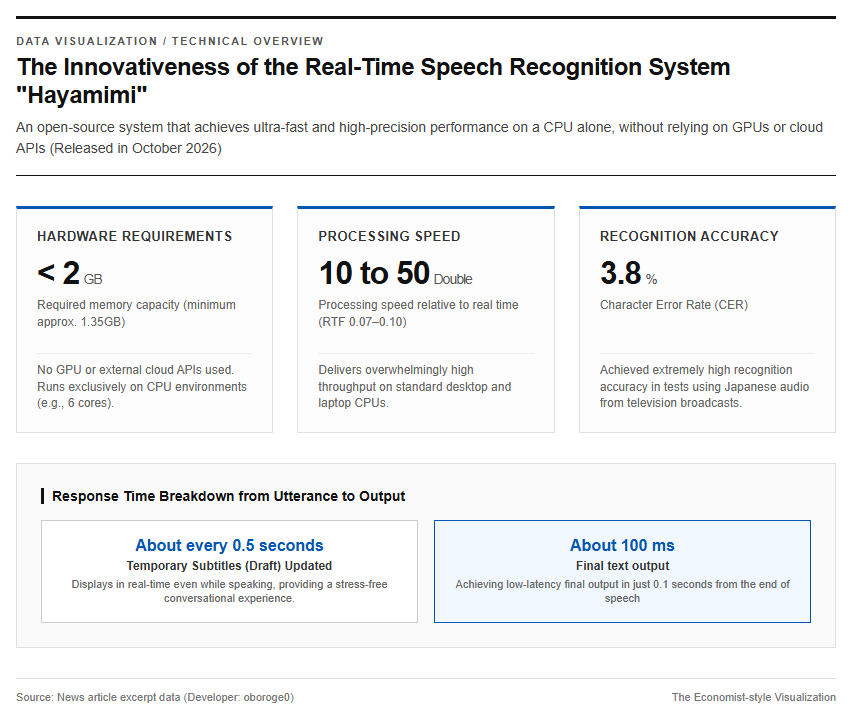The height and width of the screenshot is (719, 852).
Task: Select the "About 100 ms" heading
Action: pyautogui.click(x=622, y=545)
